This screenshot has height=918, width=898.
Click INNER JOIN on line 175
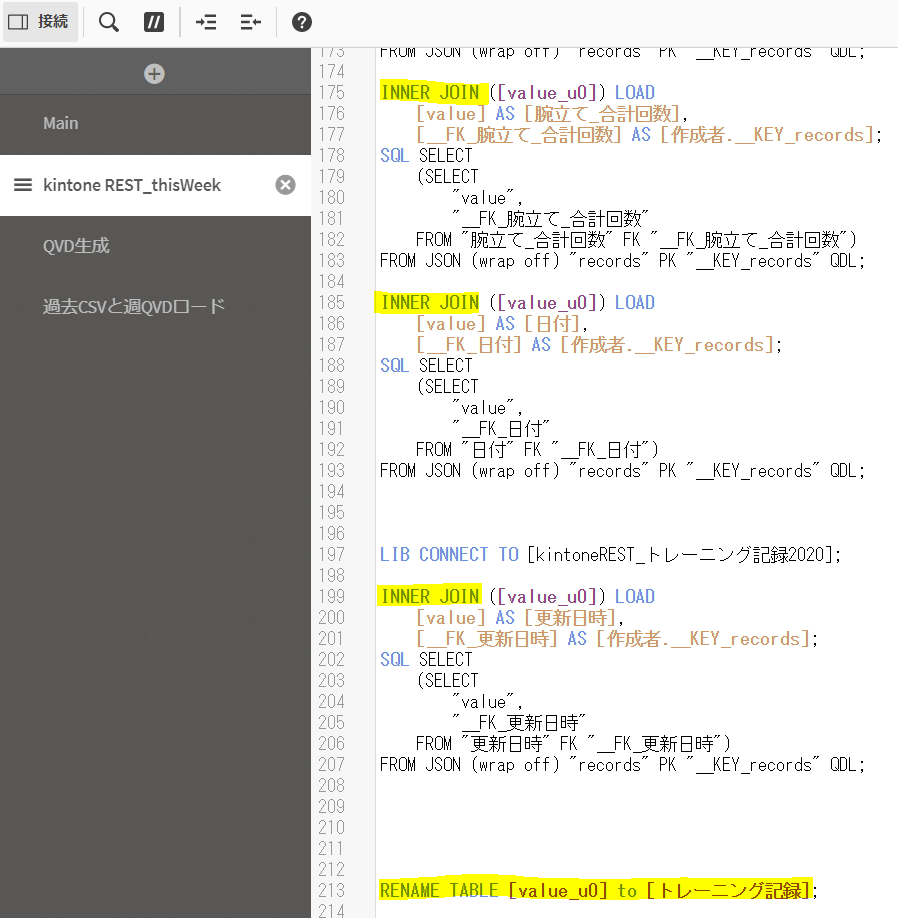click(430, 93)
